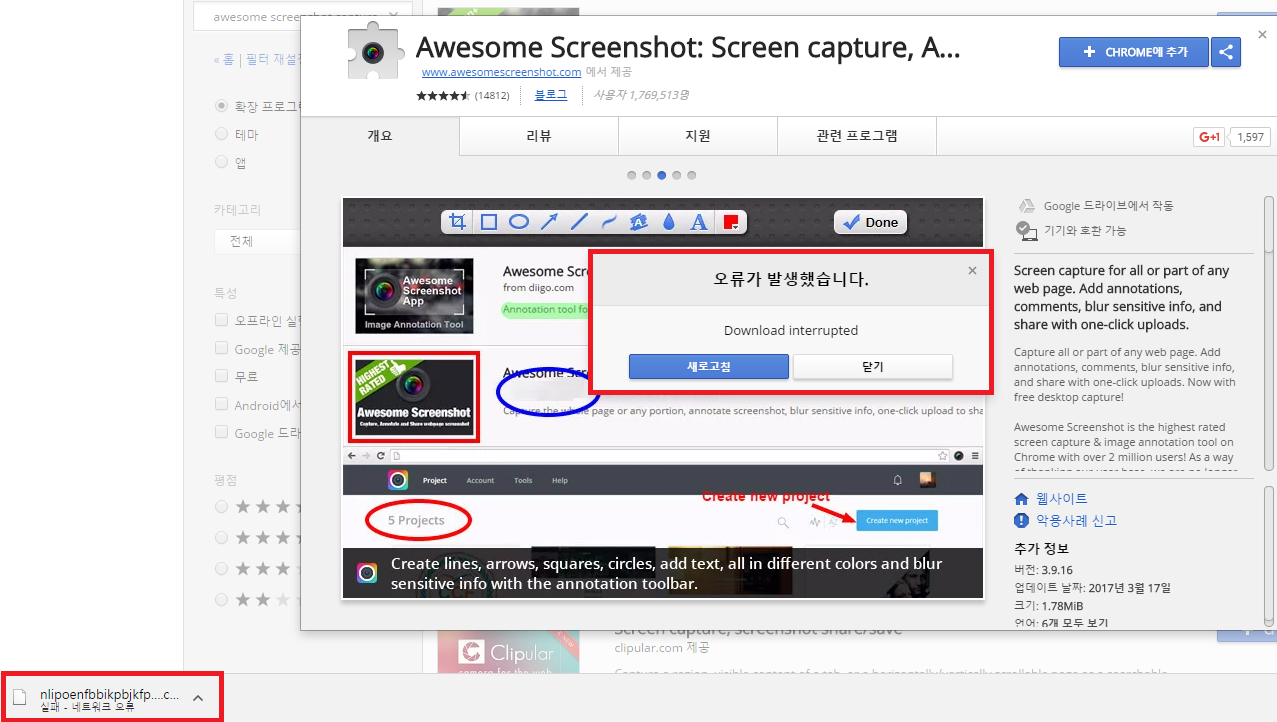Open the 블로그 link
The width and height of the screenshot is (1277, 722).
pyautogui.click(x=551, y=95)
